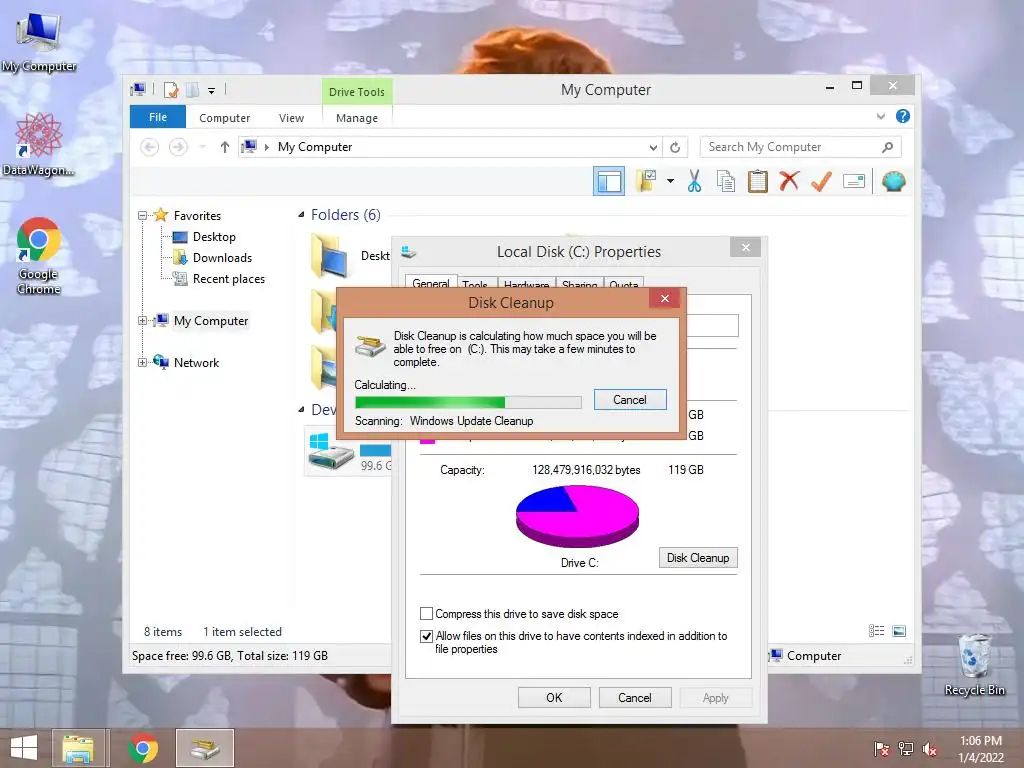This screenshot has width=1024, height=768.
Task: Click the red X Delete icon
Action: (789, 181)
